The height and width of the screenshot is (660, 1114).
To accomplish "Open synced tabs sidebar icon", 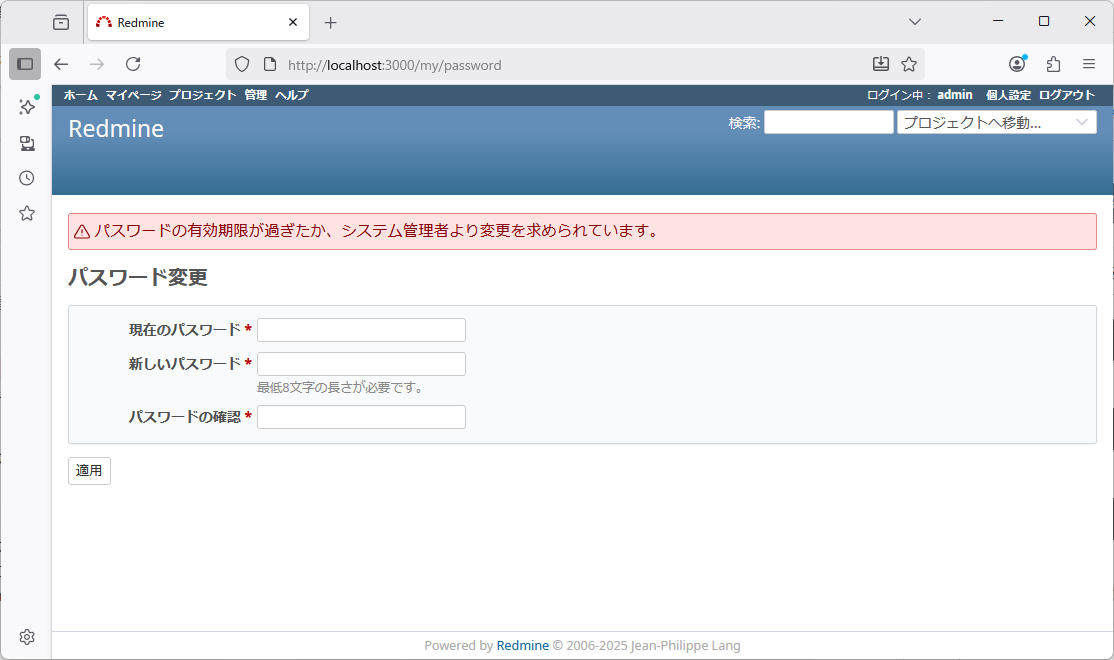I will [x=27, y=144].
